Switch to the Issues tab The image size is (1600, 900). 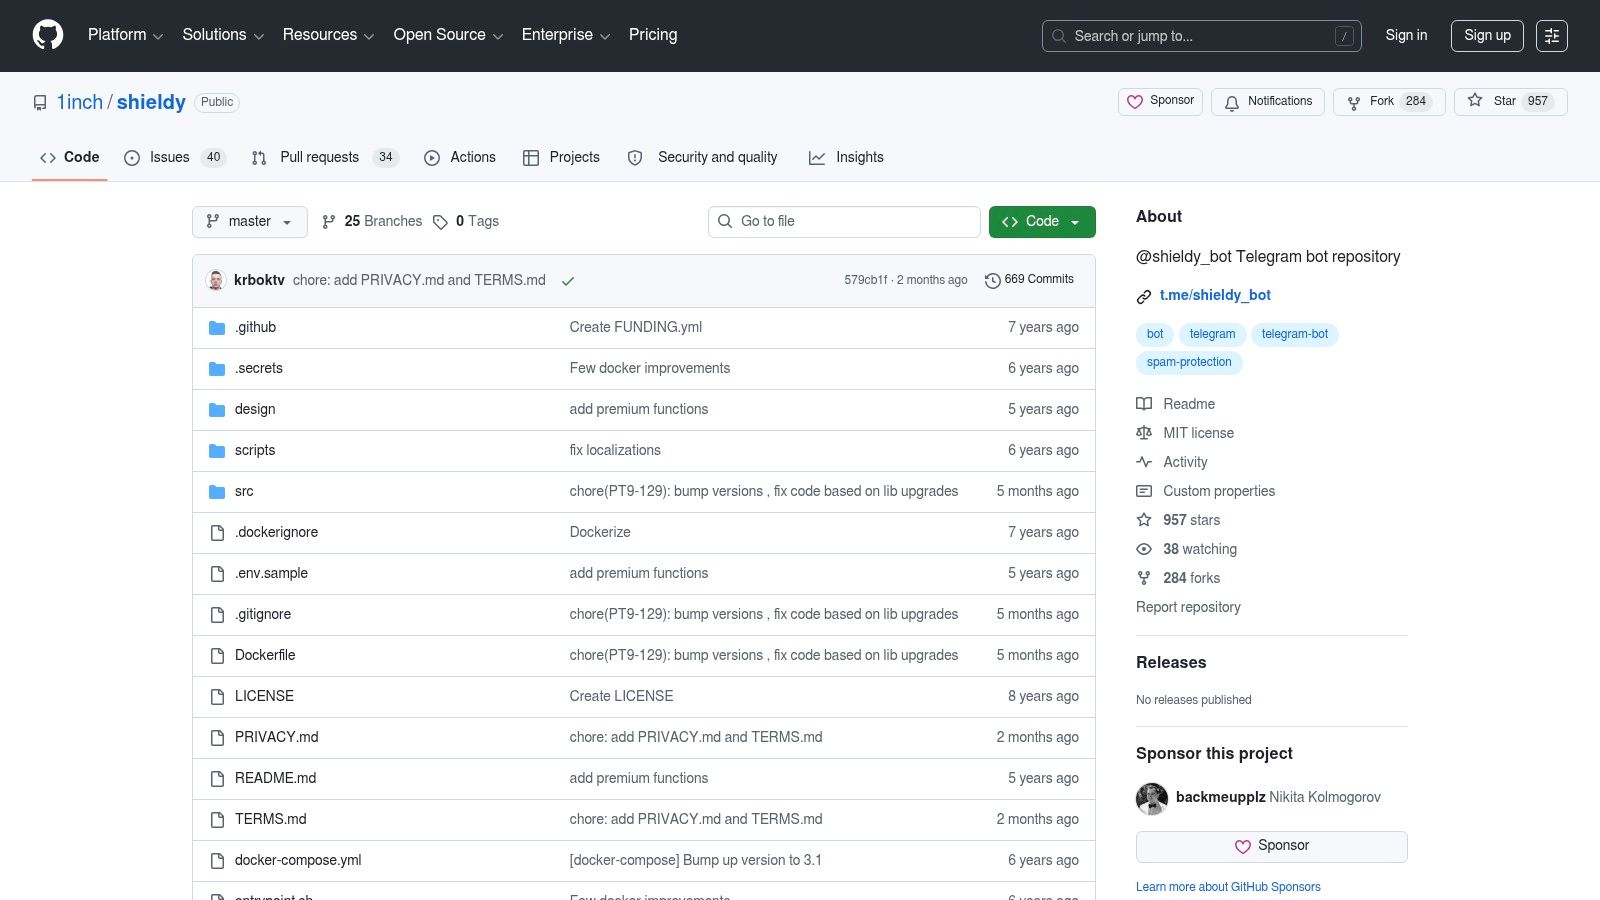point(175,158)
